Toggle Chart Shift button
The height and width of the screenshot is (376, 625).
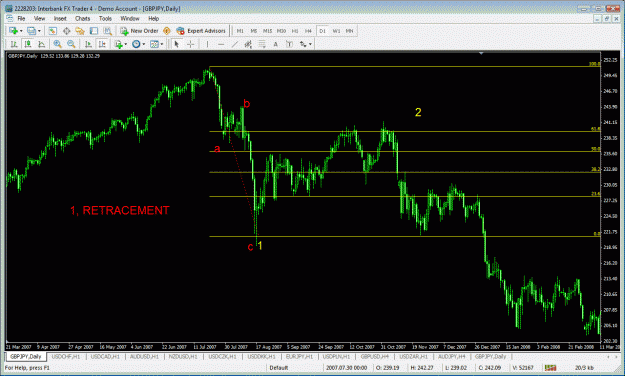(102, 44)
